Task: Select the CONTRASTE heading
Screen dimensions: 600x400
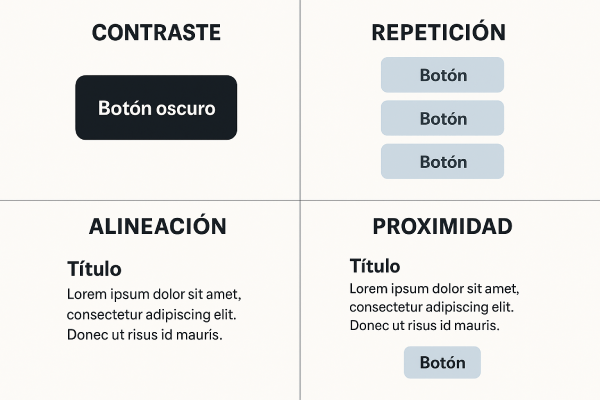Action: 156,33
